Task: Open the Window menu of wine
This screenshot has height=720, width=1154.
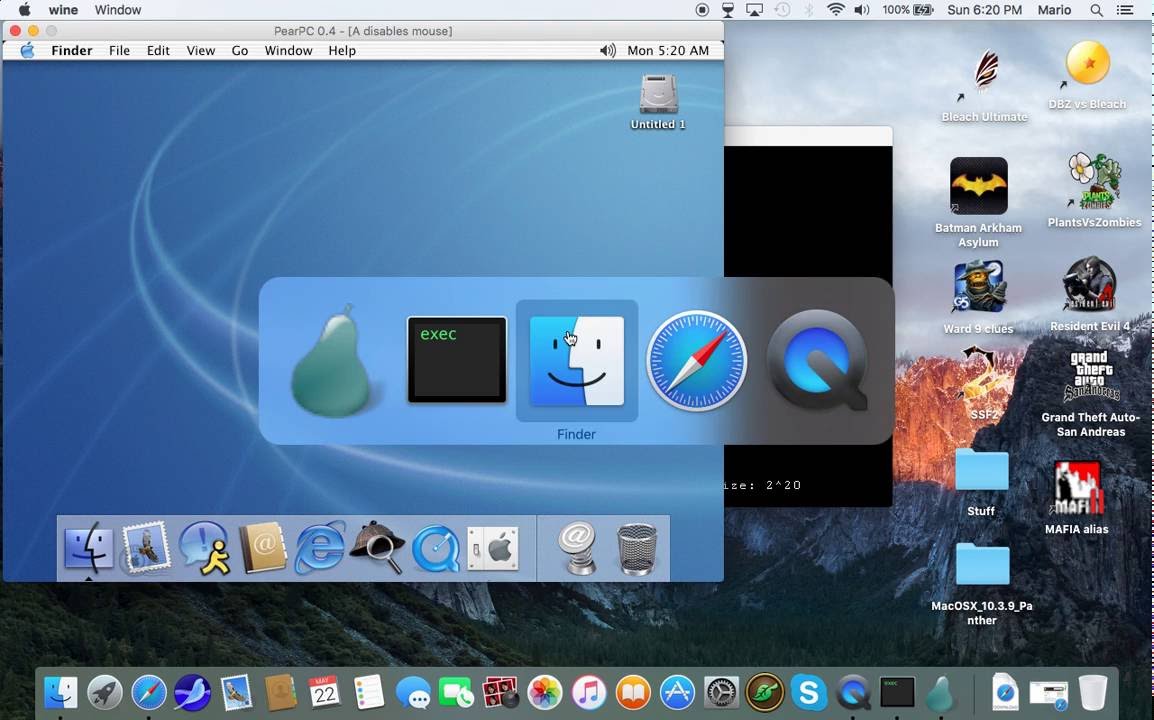Action: pos(116,10)
